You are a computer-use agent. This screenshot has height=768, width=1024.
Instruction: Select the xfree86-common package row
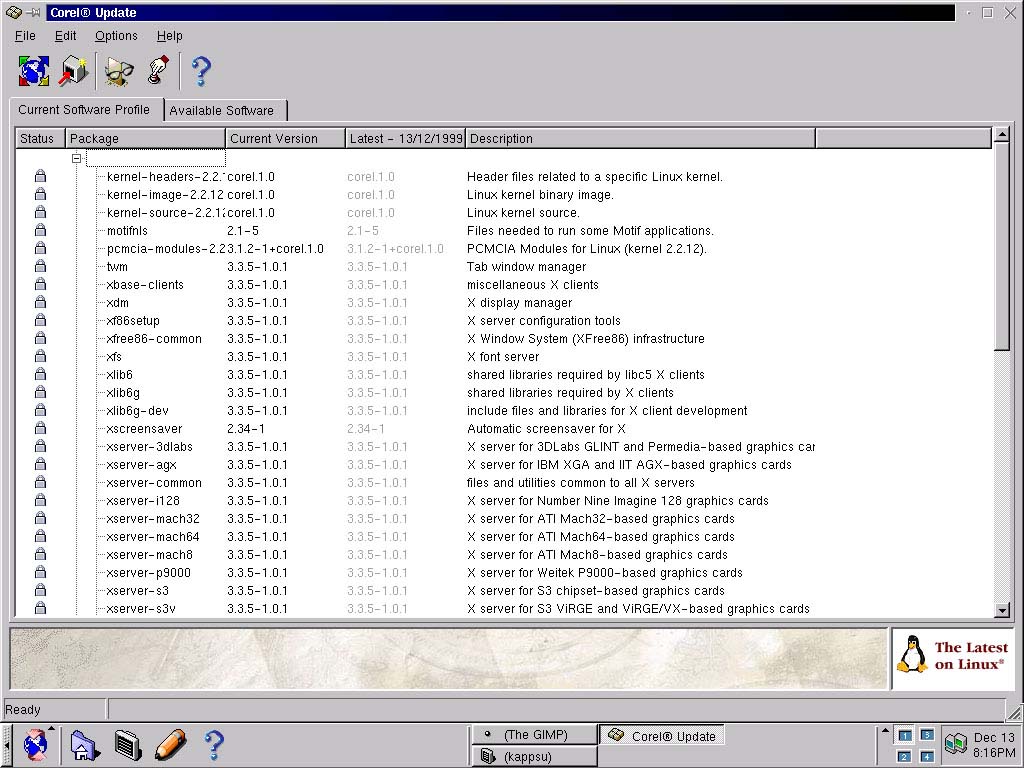coord(154,339)
